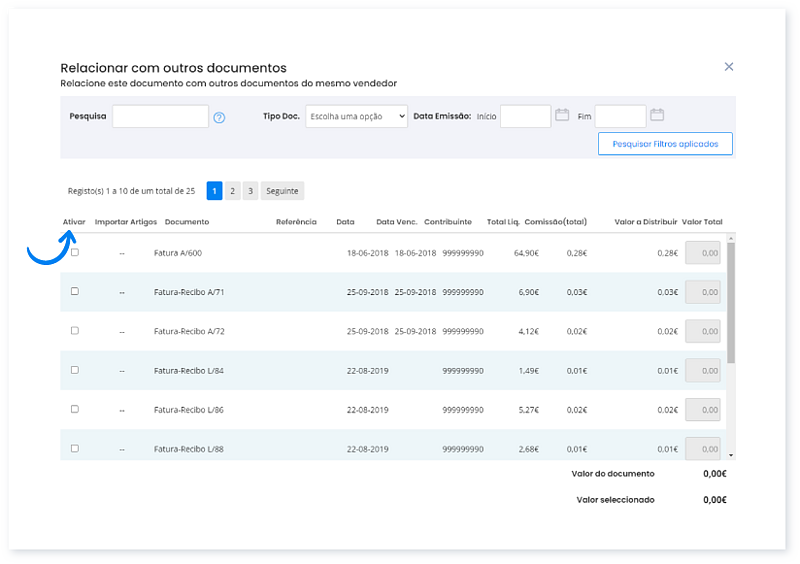Click the Início date input field
Screen dimensions: 800x564
525,116
